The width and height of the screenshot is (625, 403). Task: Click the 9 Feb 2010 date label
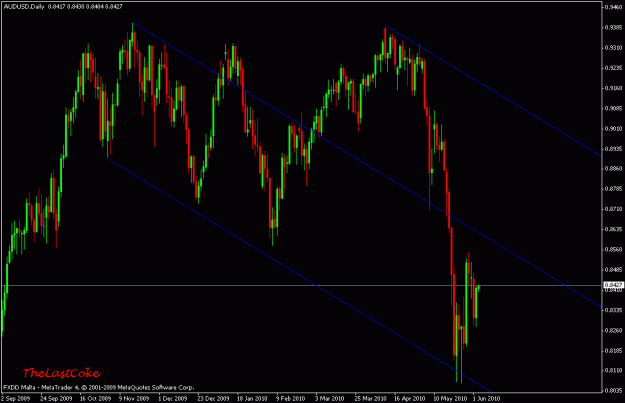click(x=291, y=398)
